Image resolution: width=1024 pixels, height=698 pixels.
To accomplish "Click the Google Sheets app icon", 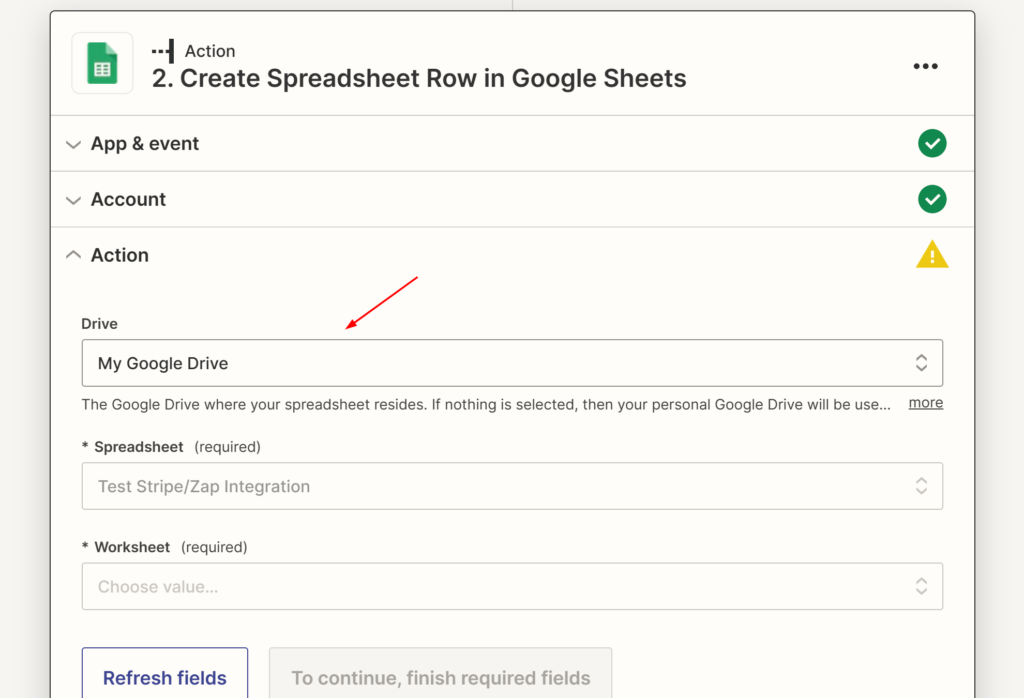I will pyautogui.click(x=102, y=63).
